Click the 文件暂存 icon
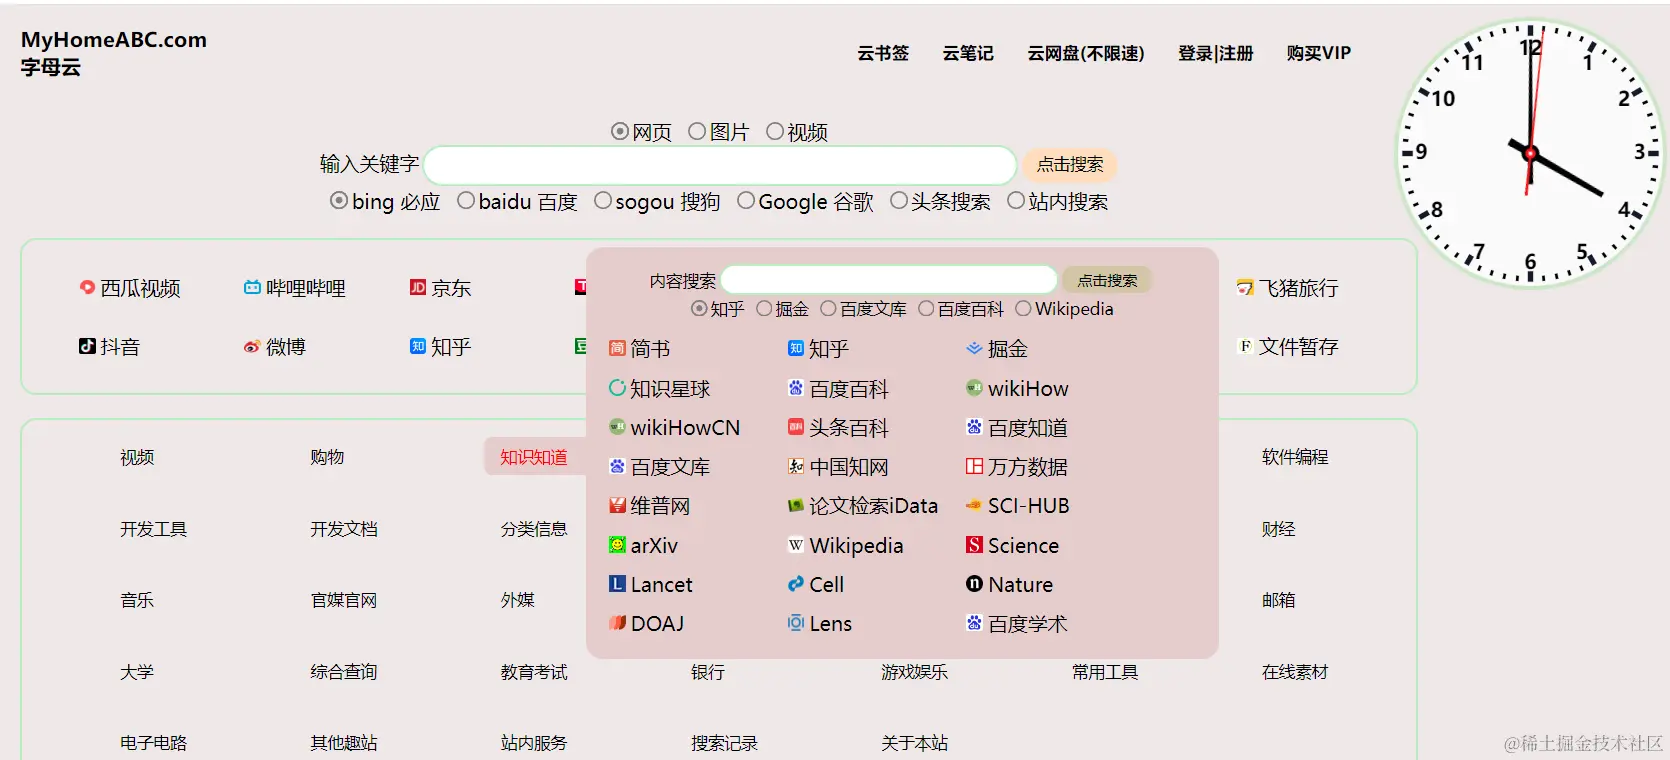This screenshot has width=1670, height=760. click(x=1245, y=347)
